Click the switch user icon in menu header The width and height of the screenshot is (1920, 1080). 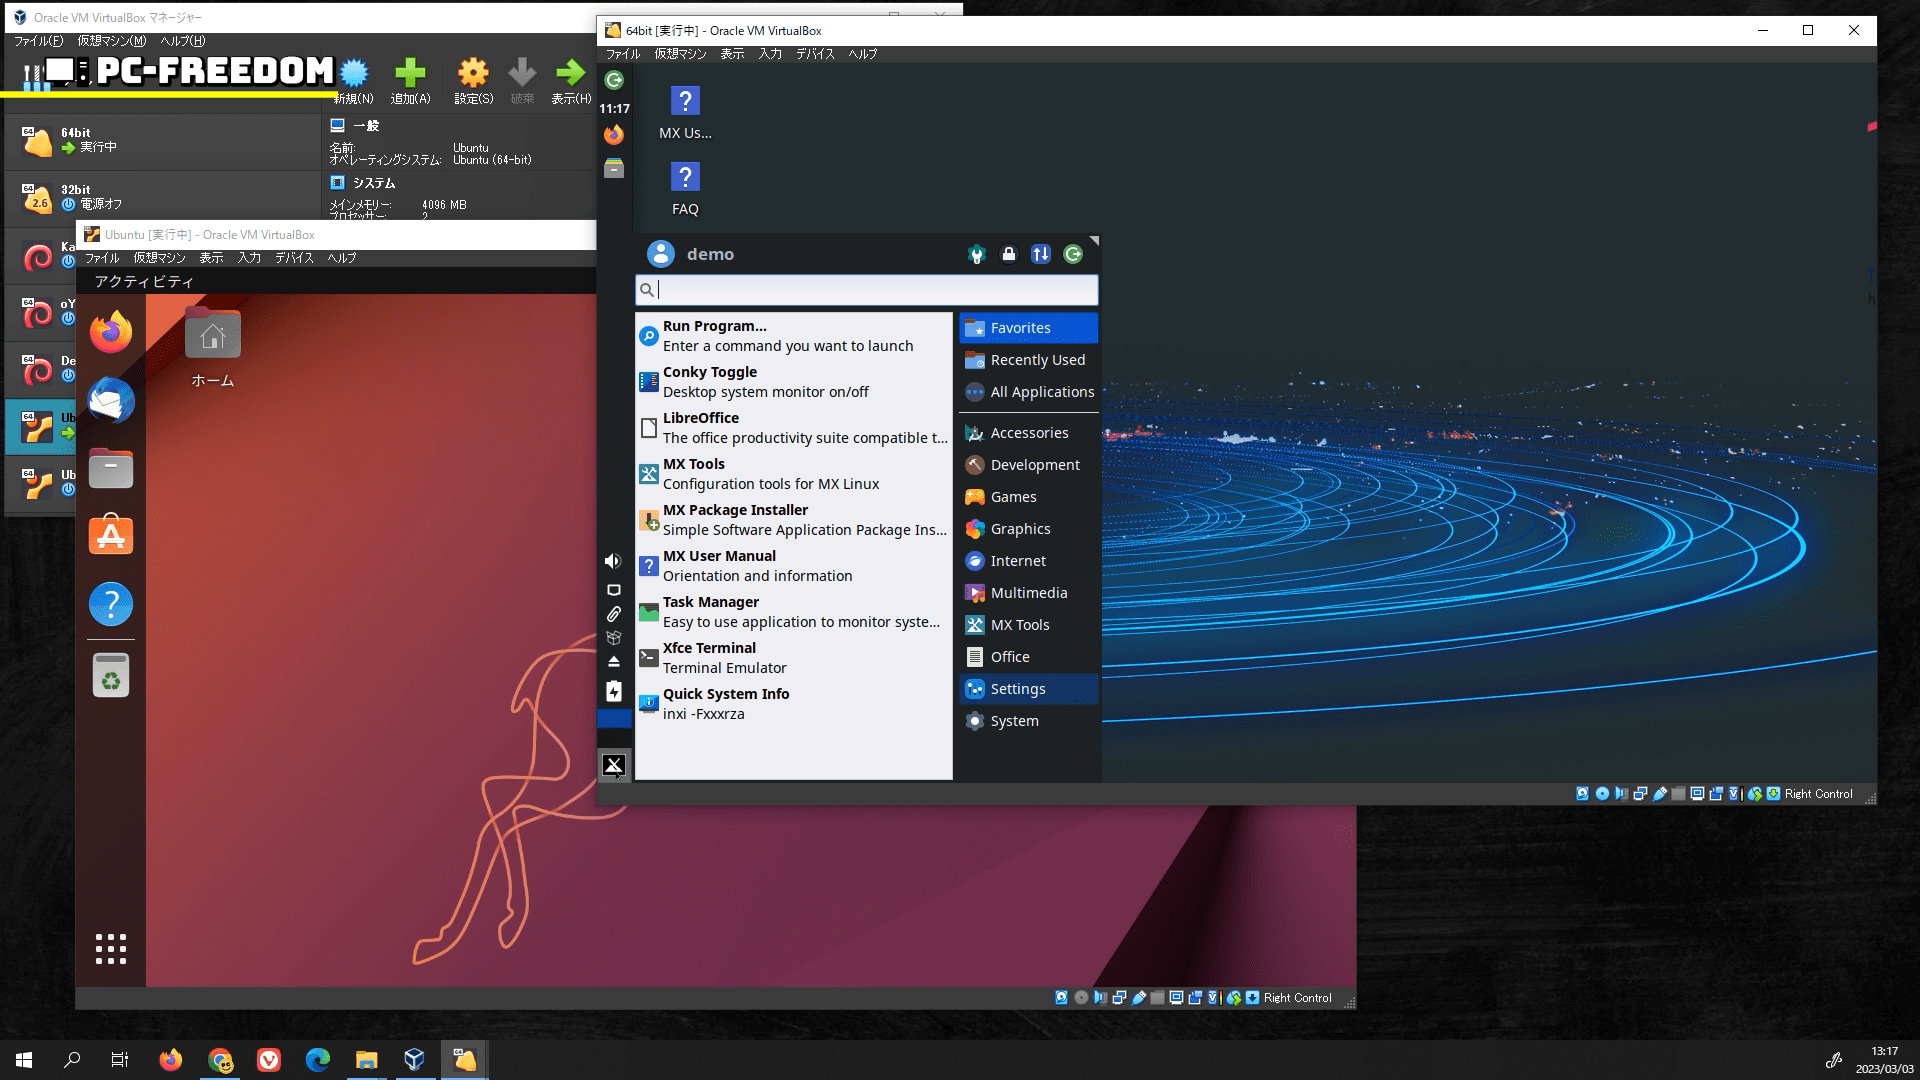(x=1041, y=254)
